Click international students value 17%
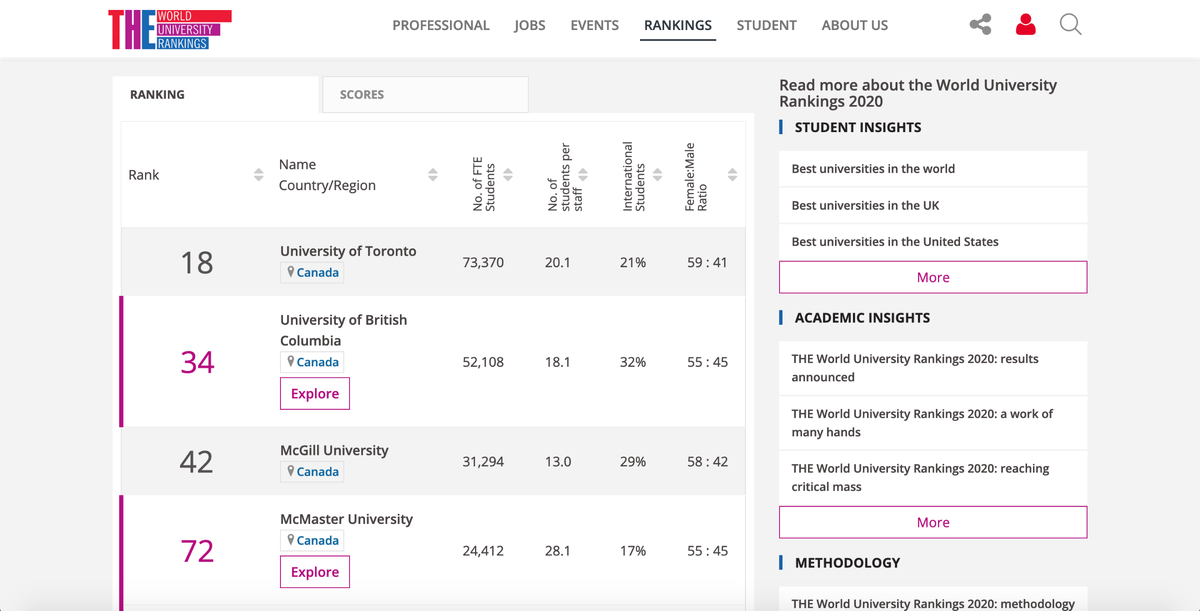Screen dimensions: 1200x611 (633, 551)
